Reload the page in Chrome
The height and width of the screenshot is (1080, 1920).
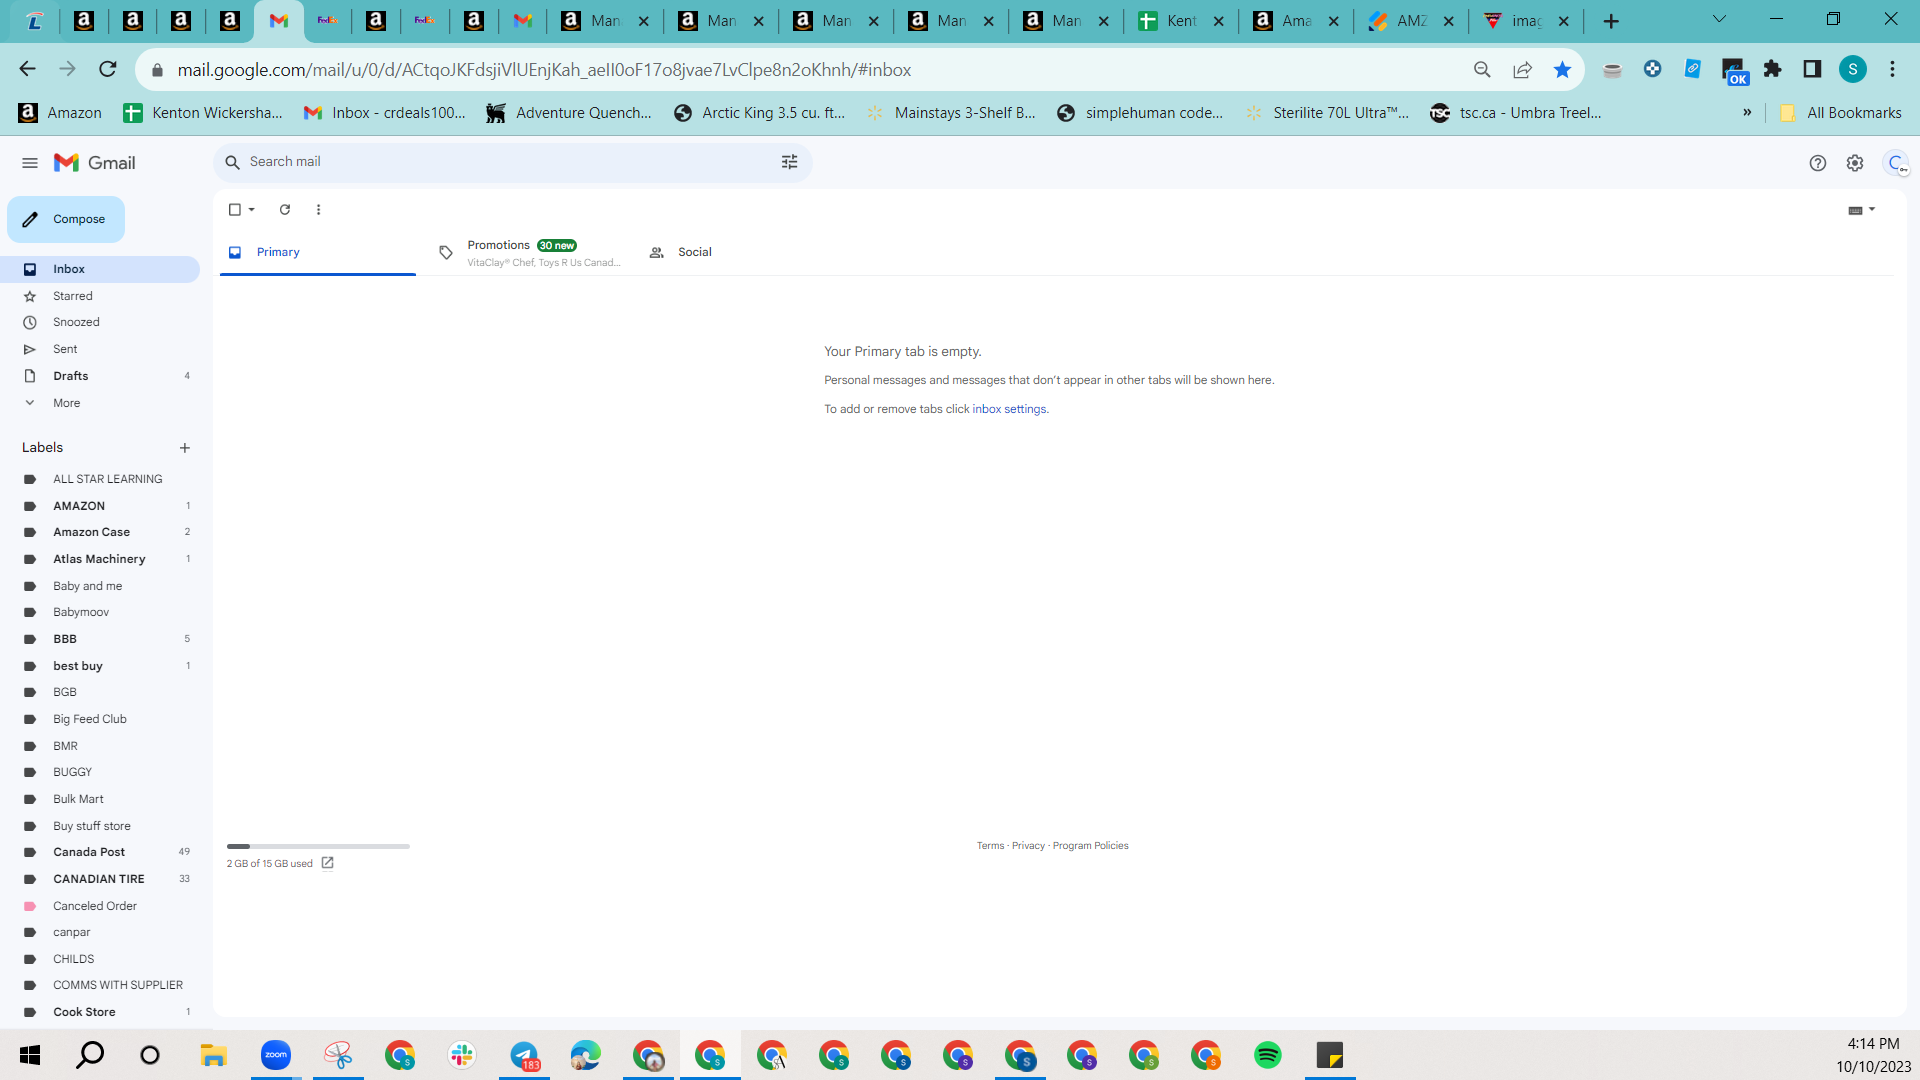coord(108,69)
